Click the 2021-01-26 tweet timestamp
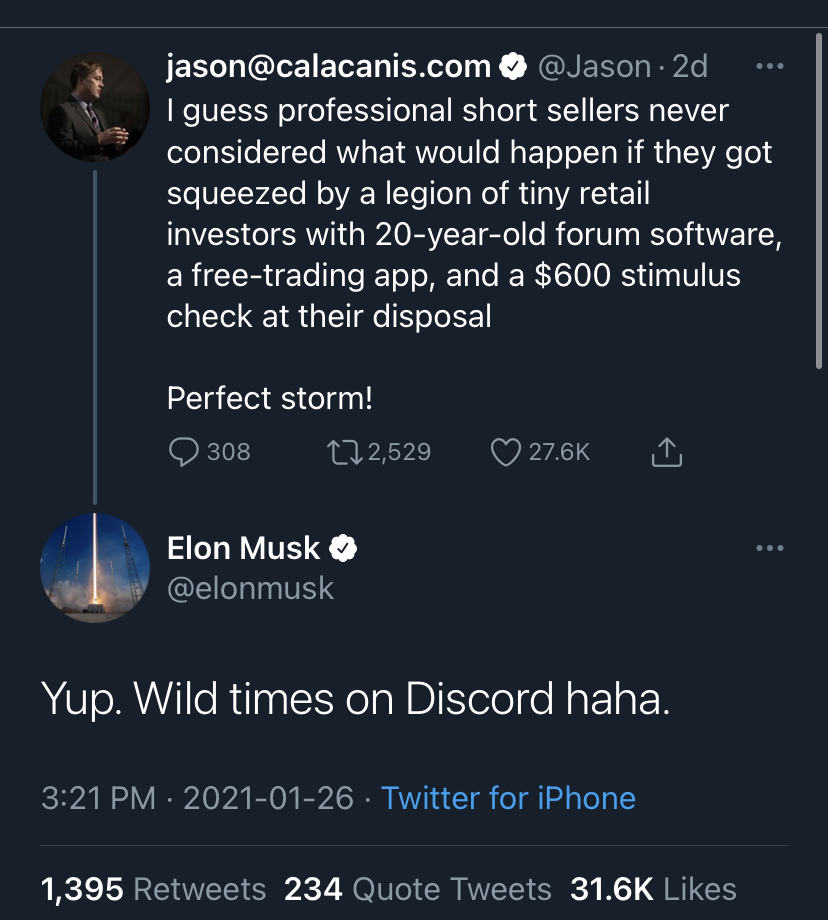The image size is (828, 920). [267, 798]
